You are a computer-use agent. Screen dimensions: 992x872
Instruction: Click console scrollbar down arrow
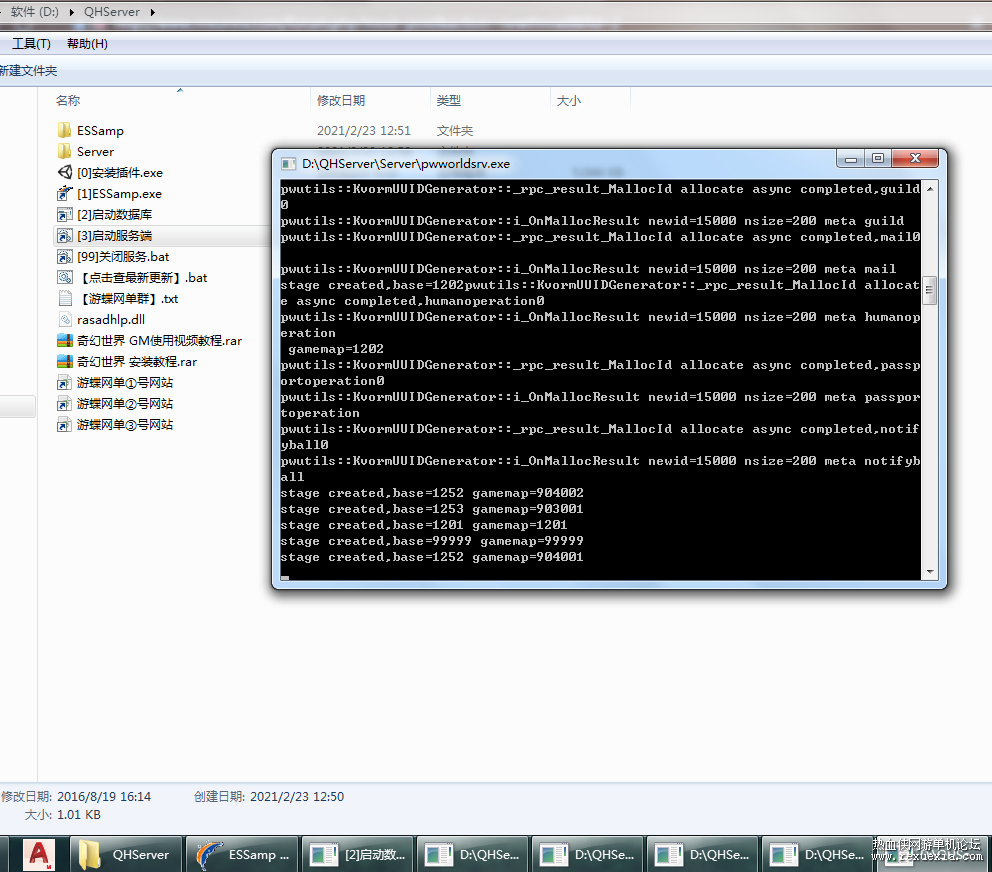(x=930, y=571)
